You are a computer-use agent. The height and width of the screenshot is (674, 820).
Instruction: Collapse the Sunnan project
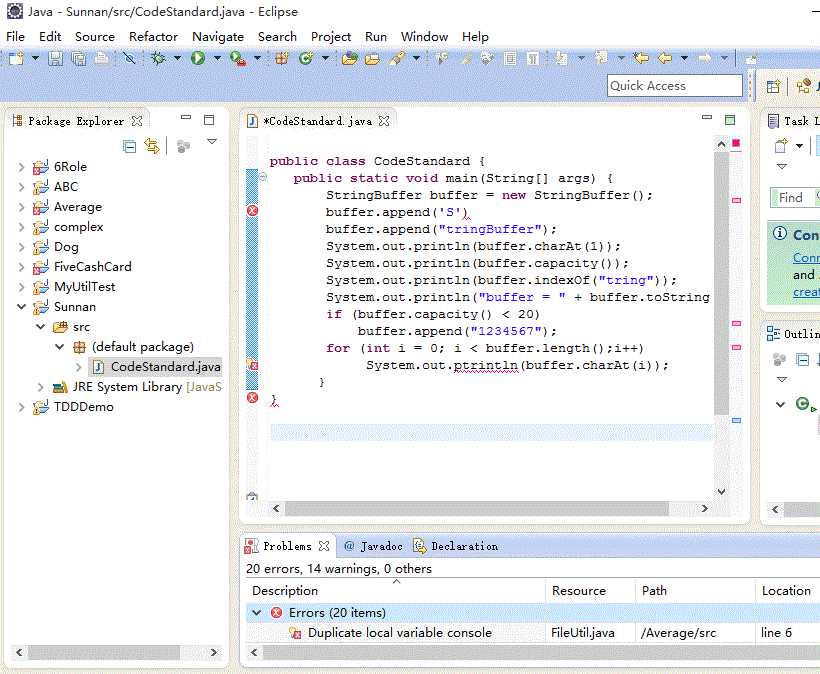[x=21, y=307]
